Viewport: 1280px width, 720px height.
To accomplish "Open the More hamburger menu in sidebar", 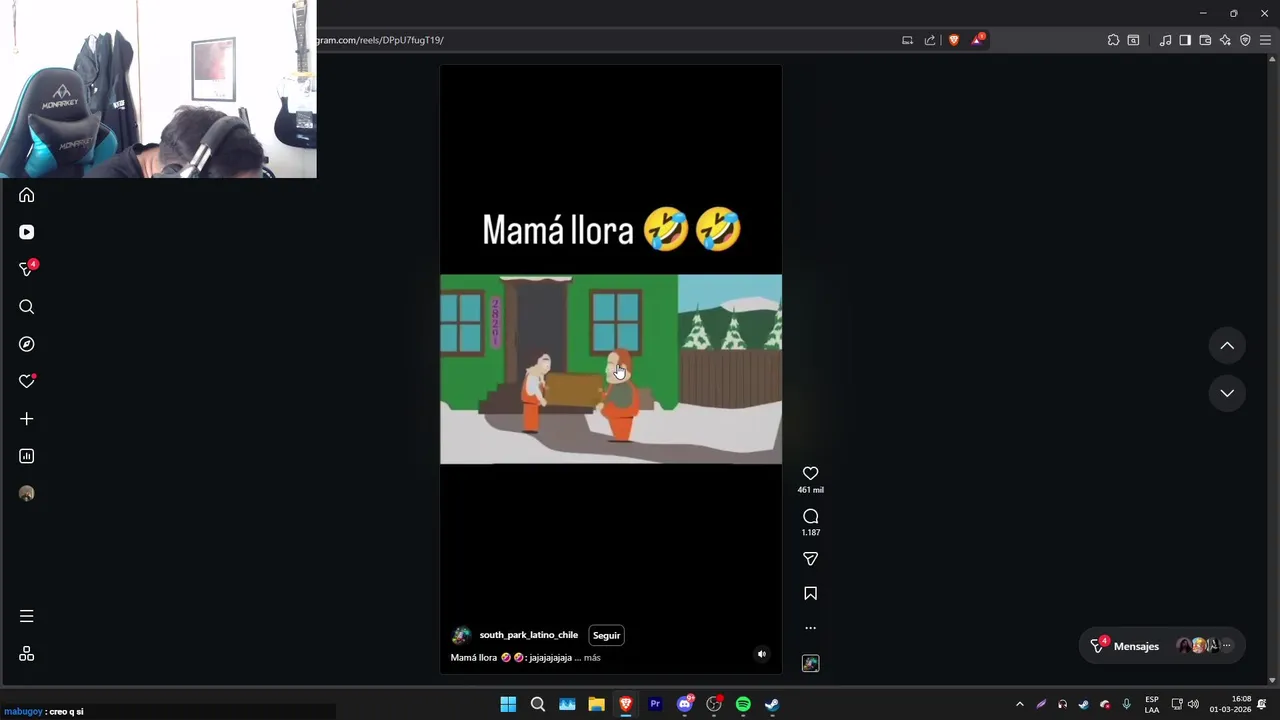I will coord(27,616).
